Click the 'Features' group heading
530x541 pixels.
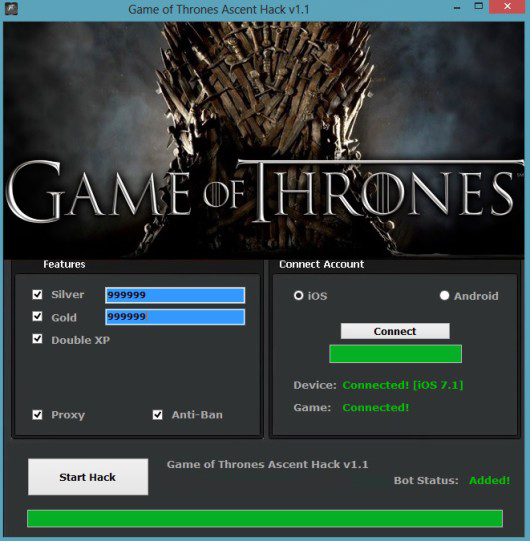coord(64,264)
